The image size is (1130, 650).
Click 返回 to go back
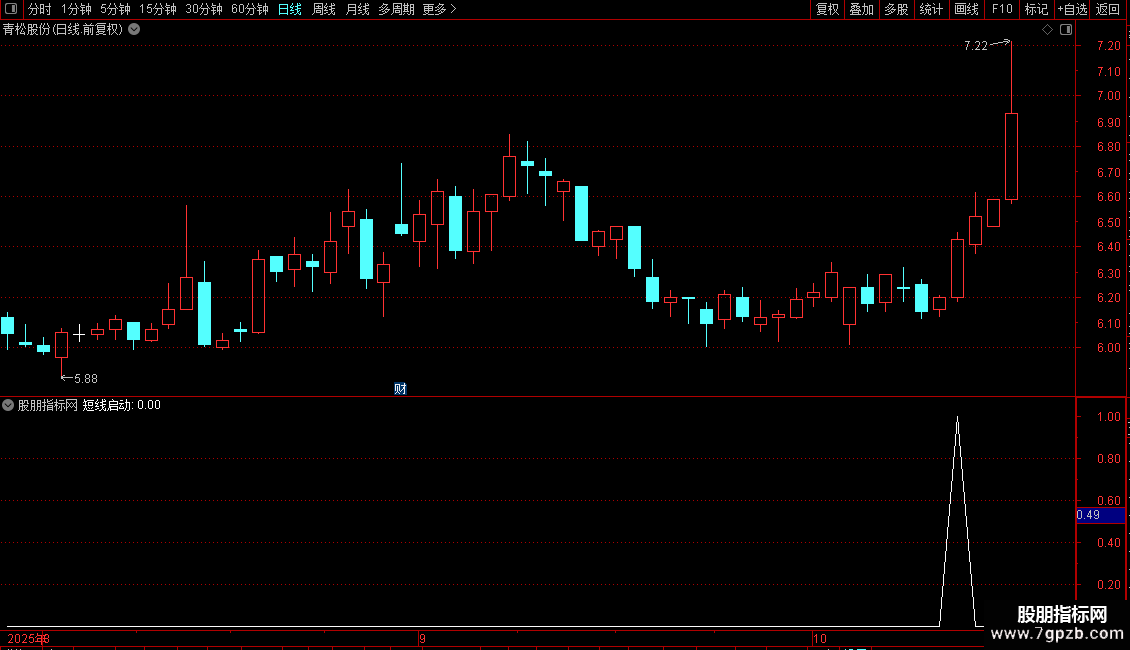[1108, 9]
